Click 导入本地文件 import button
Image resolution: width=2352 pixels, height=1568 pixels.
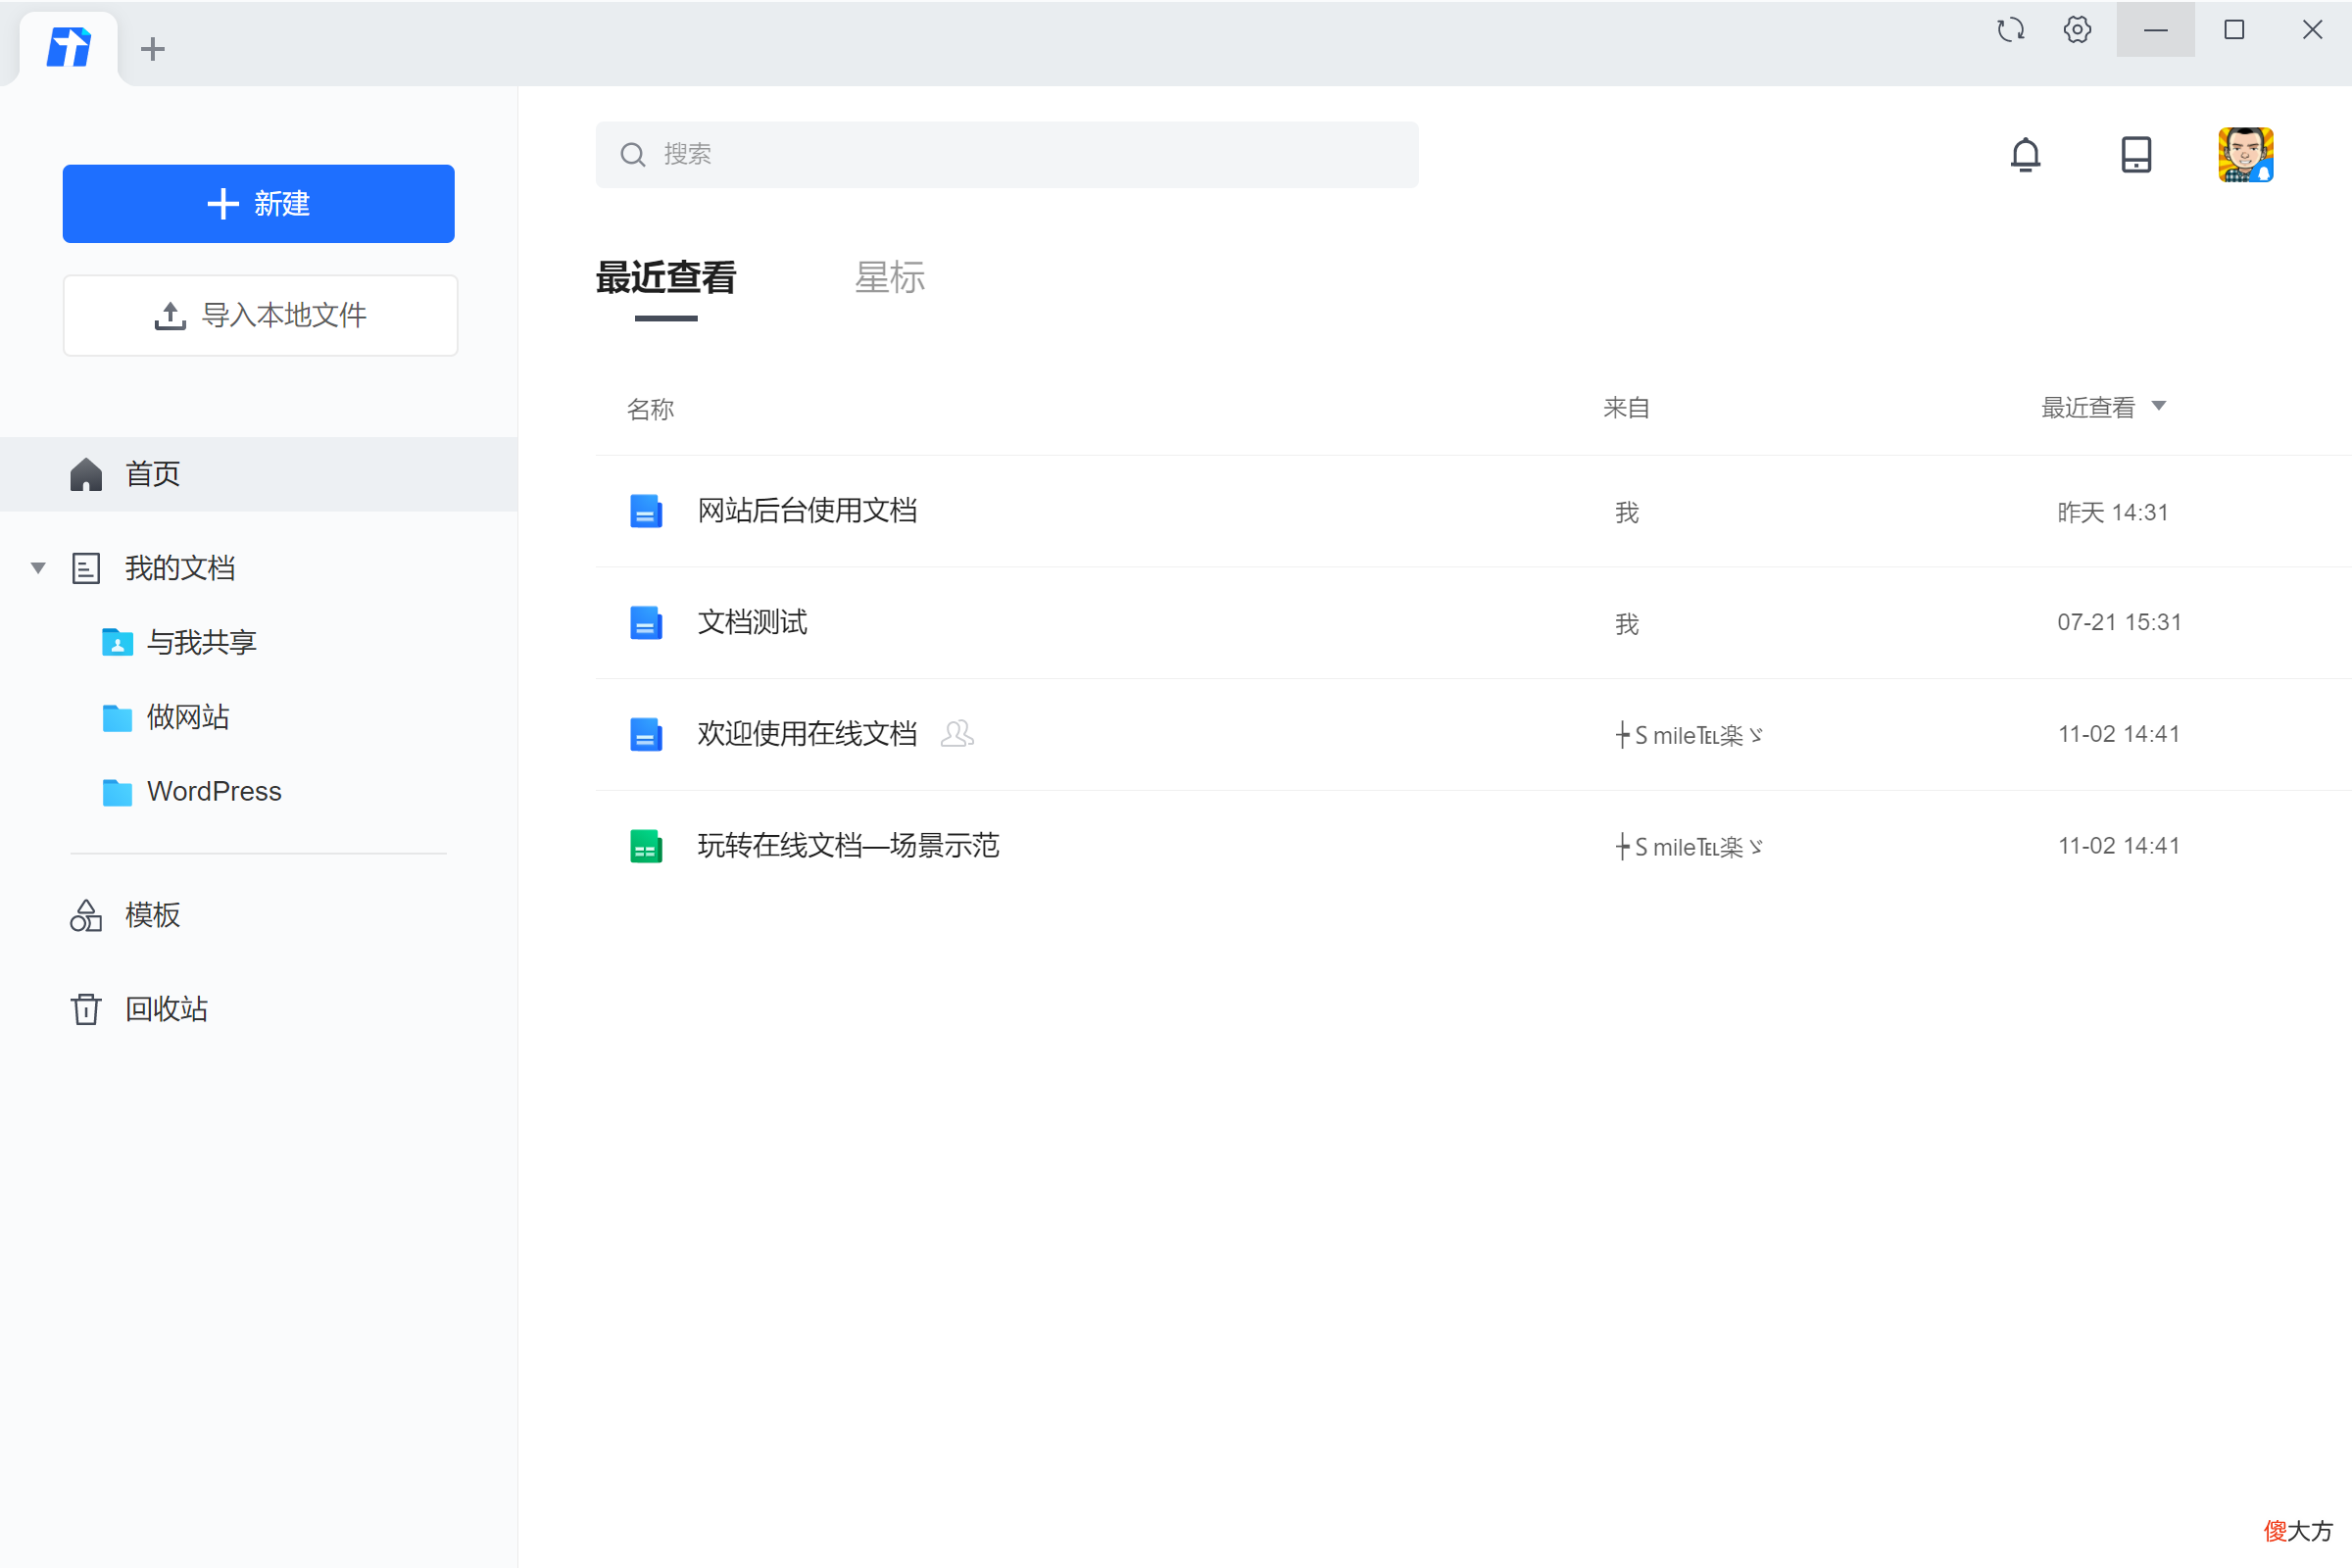[x=260, y=315]
